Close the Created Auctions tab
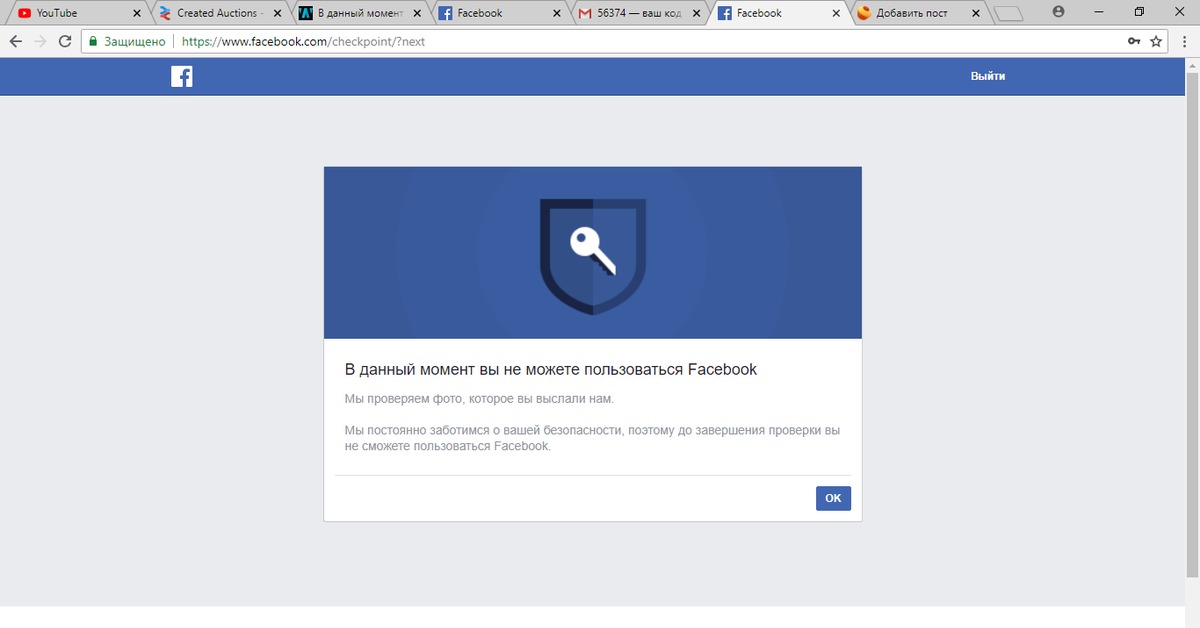 click(x=276, y=13)
